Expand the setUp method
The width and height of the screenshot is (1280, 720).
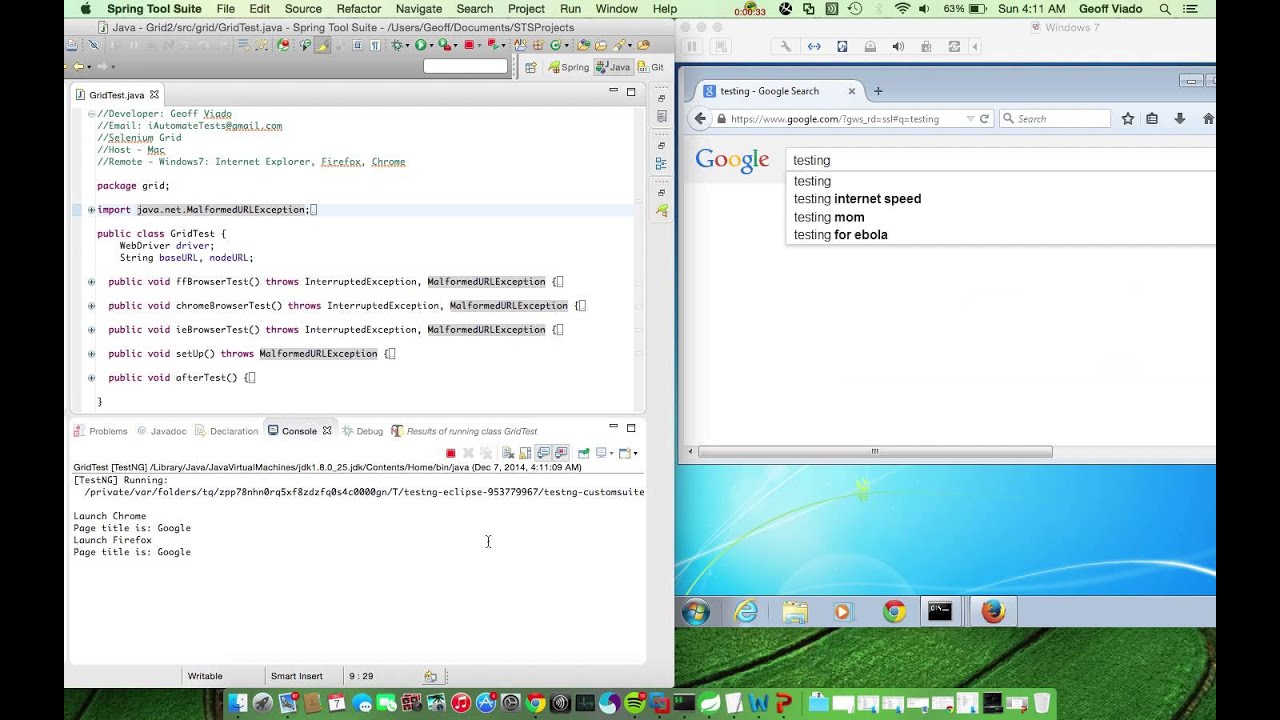[91, 354]
